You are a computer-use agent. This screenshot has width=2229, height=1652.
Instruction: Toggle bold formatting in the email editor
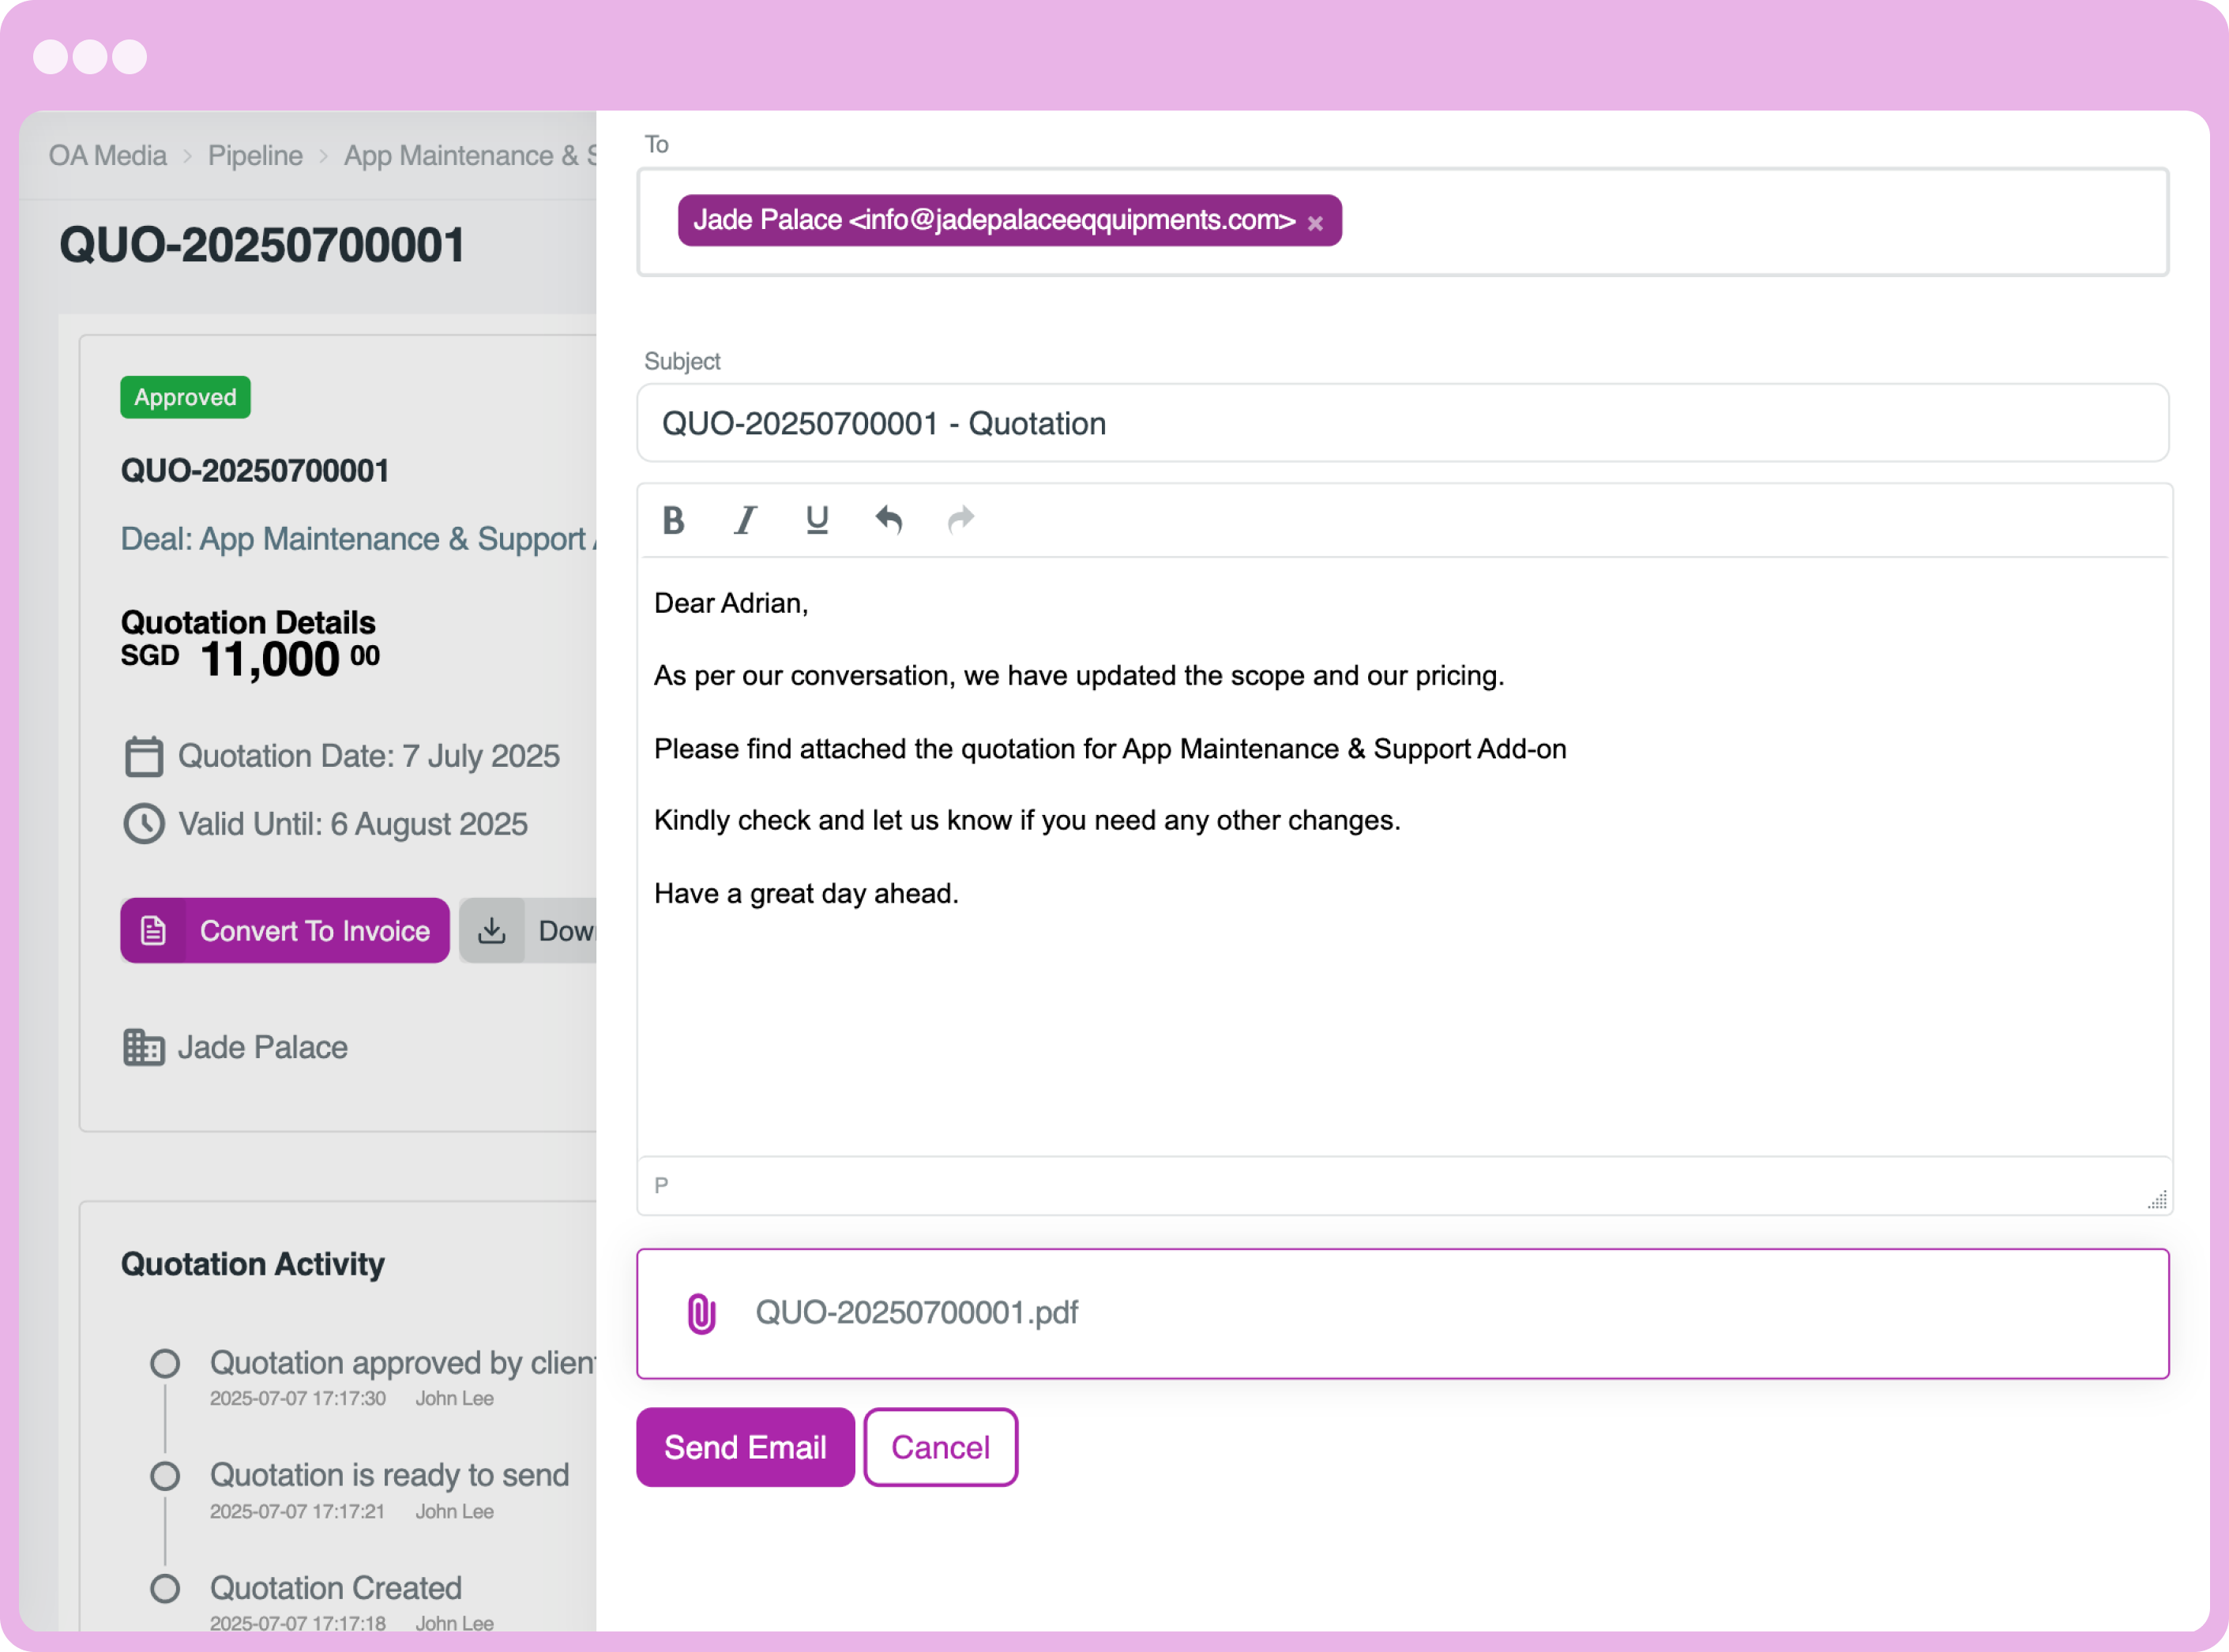(x=673, y=520)
